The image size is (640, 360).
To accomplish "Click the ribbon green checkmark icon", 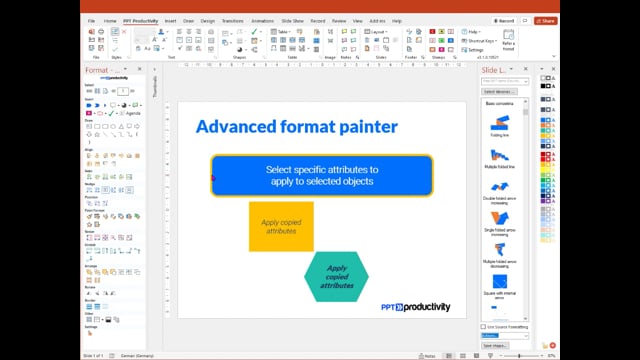I will coord(254,31).
